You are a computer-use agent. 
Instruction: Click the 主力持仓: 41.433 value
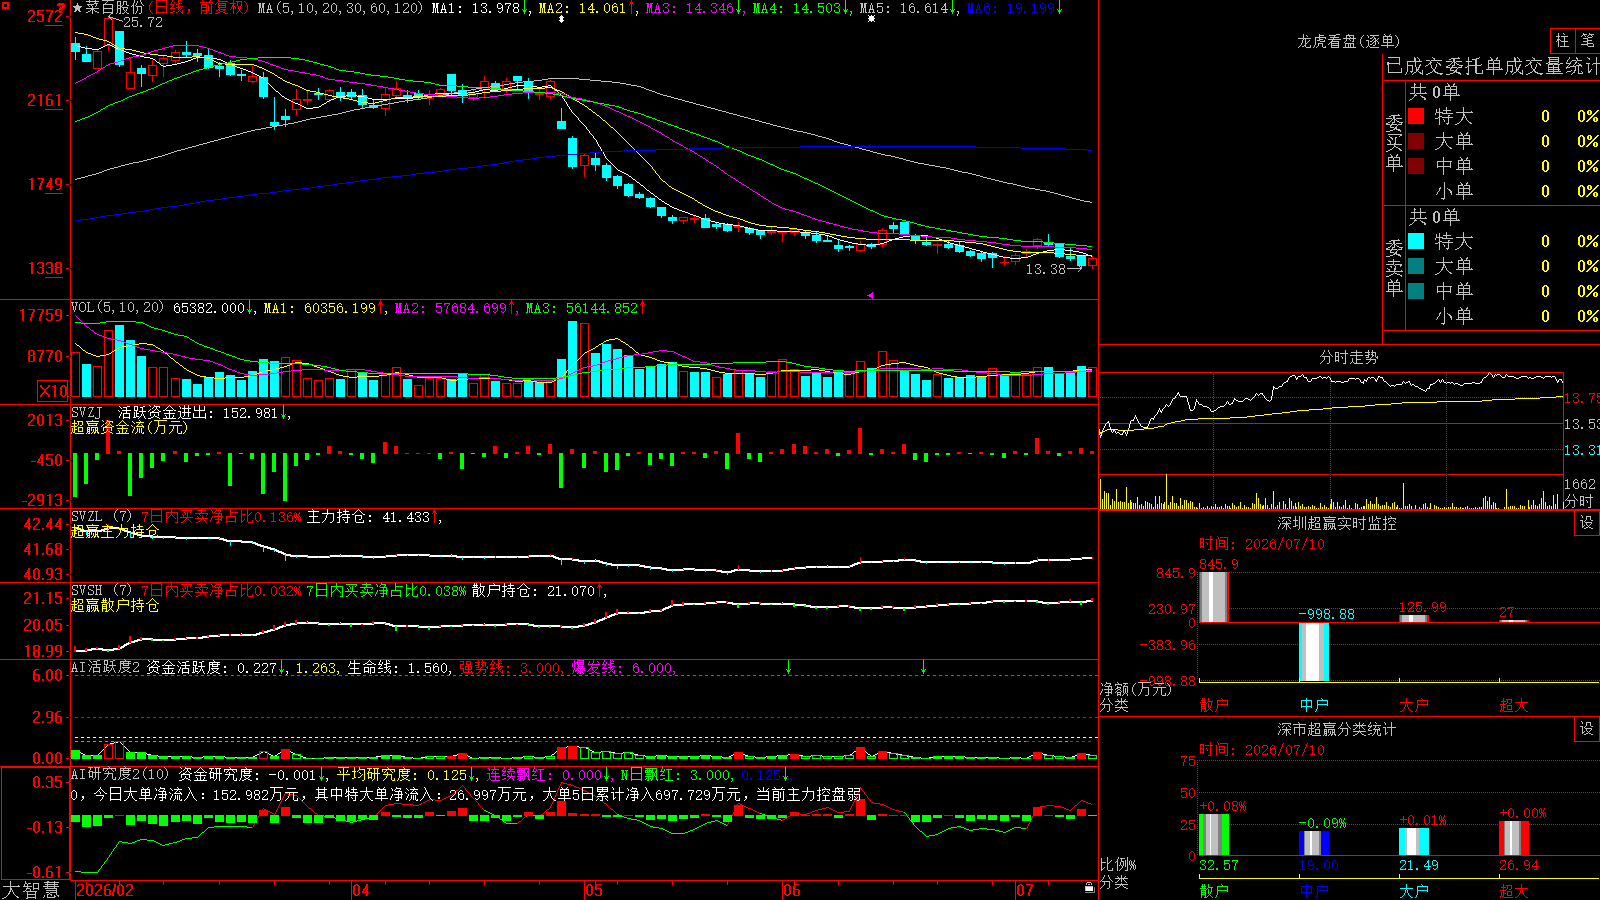368,517
